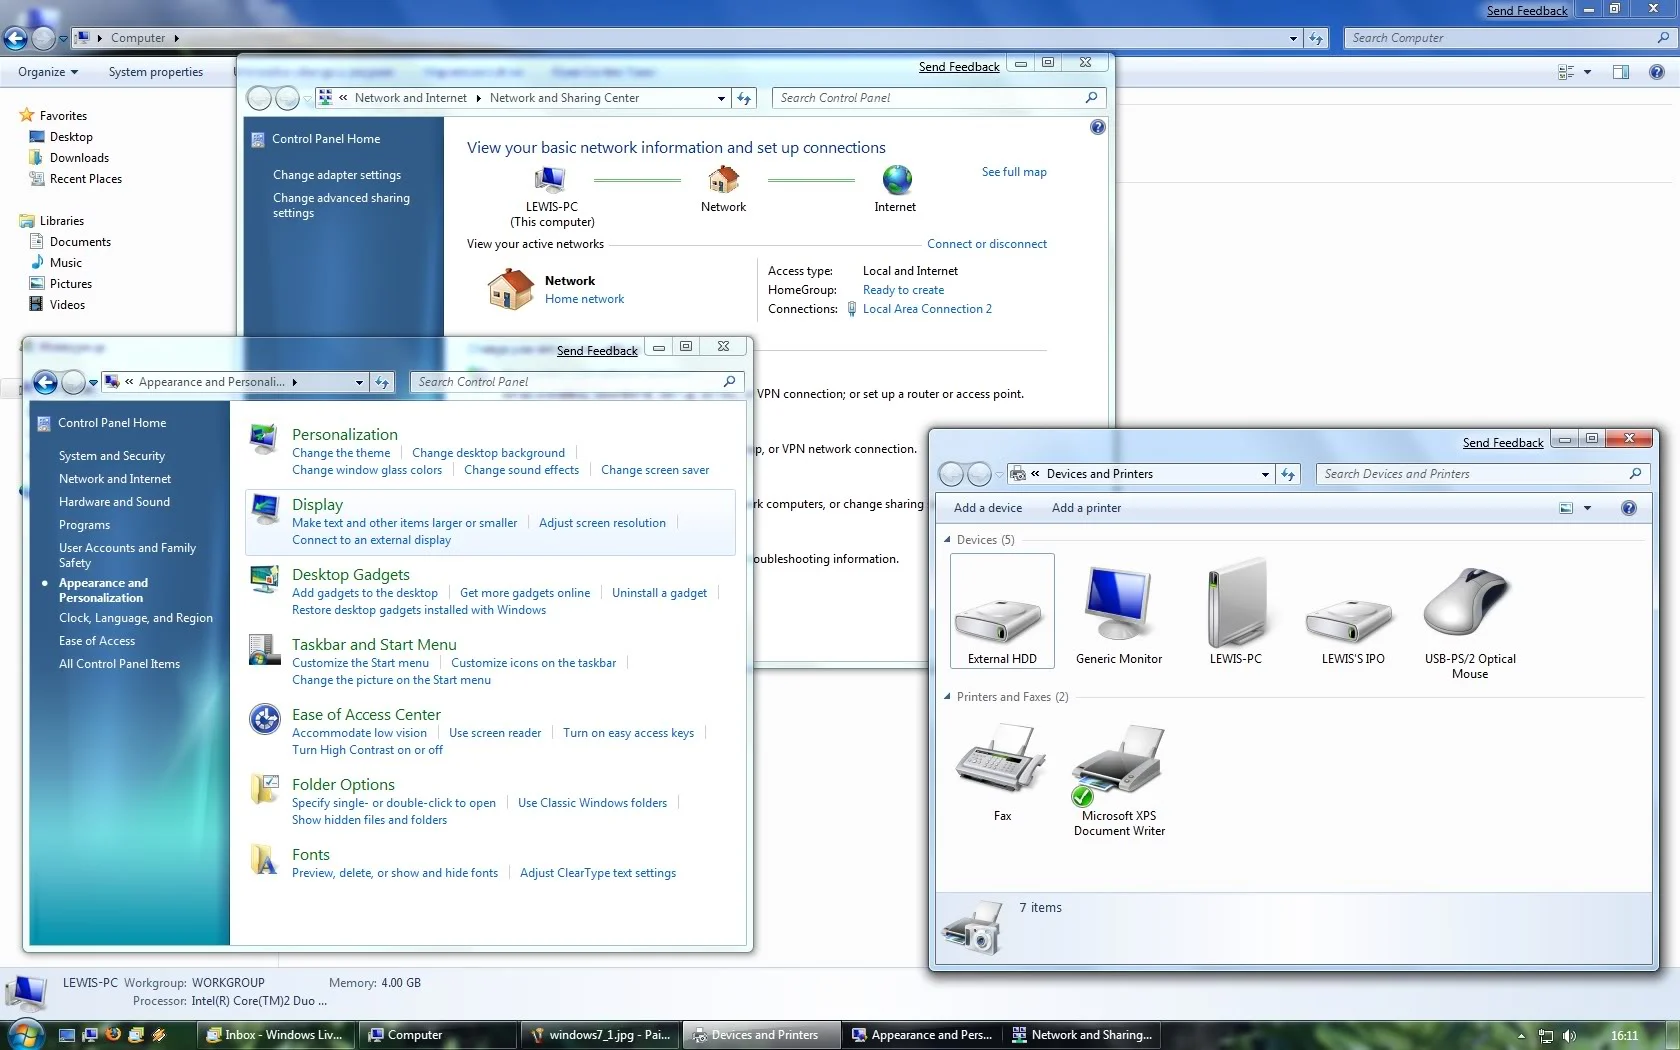Viewport: 1680px width, 1050px height.
Task: Switch to Inbox - Windows Live taskbar button
Action: [x=275, y=1035]
